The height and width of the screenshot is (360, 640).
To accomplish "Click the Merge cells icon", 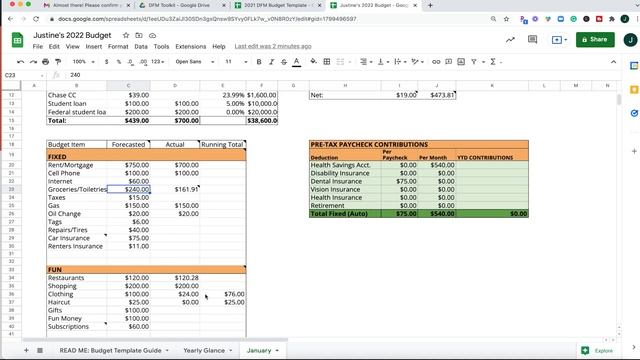I will coord(340,62).
